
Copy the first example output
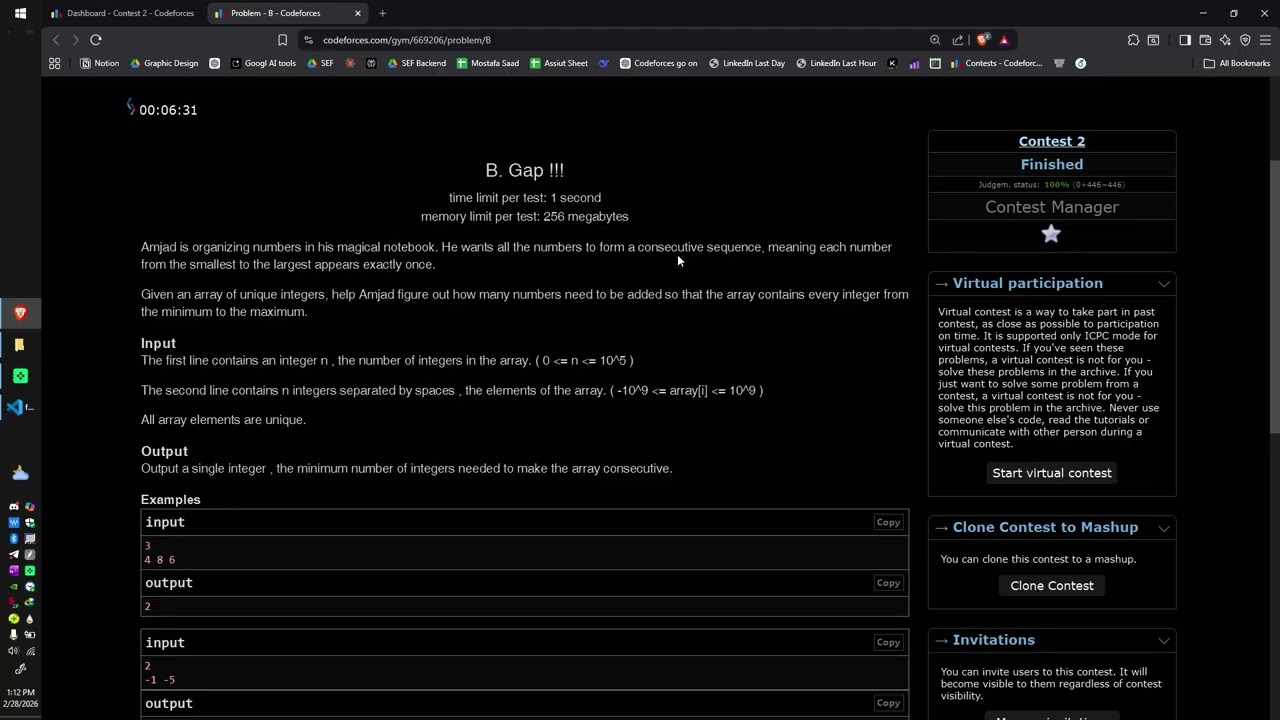pos(888,583)
